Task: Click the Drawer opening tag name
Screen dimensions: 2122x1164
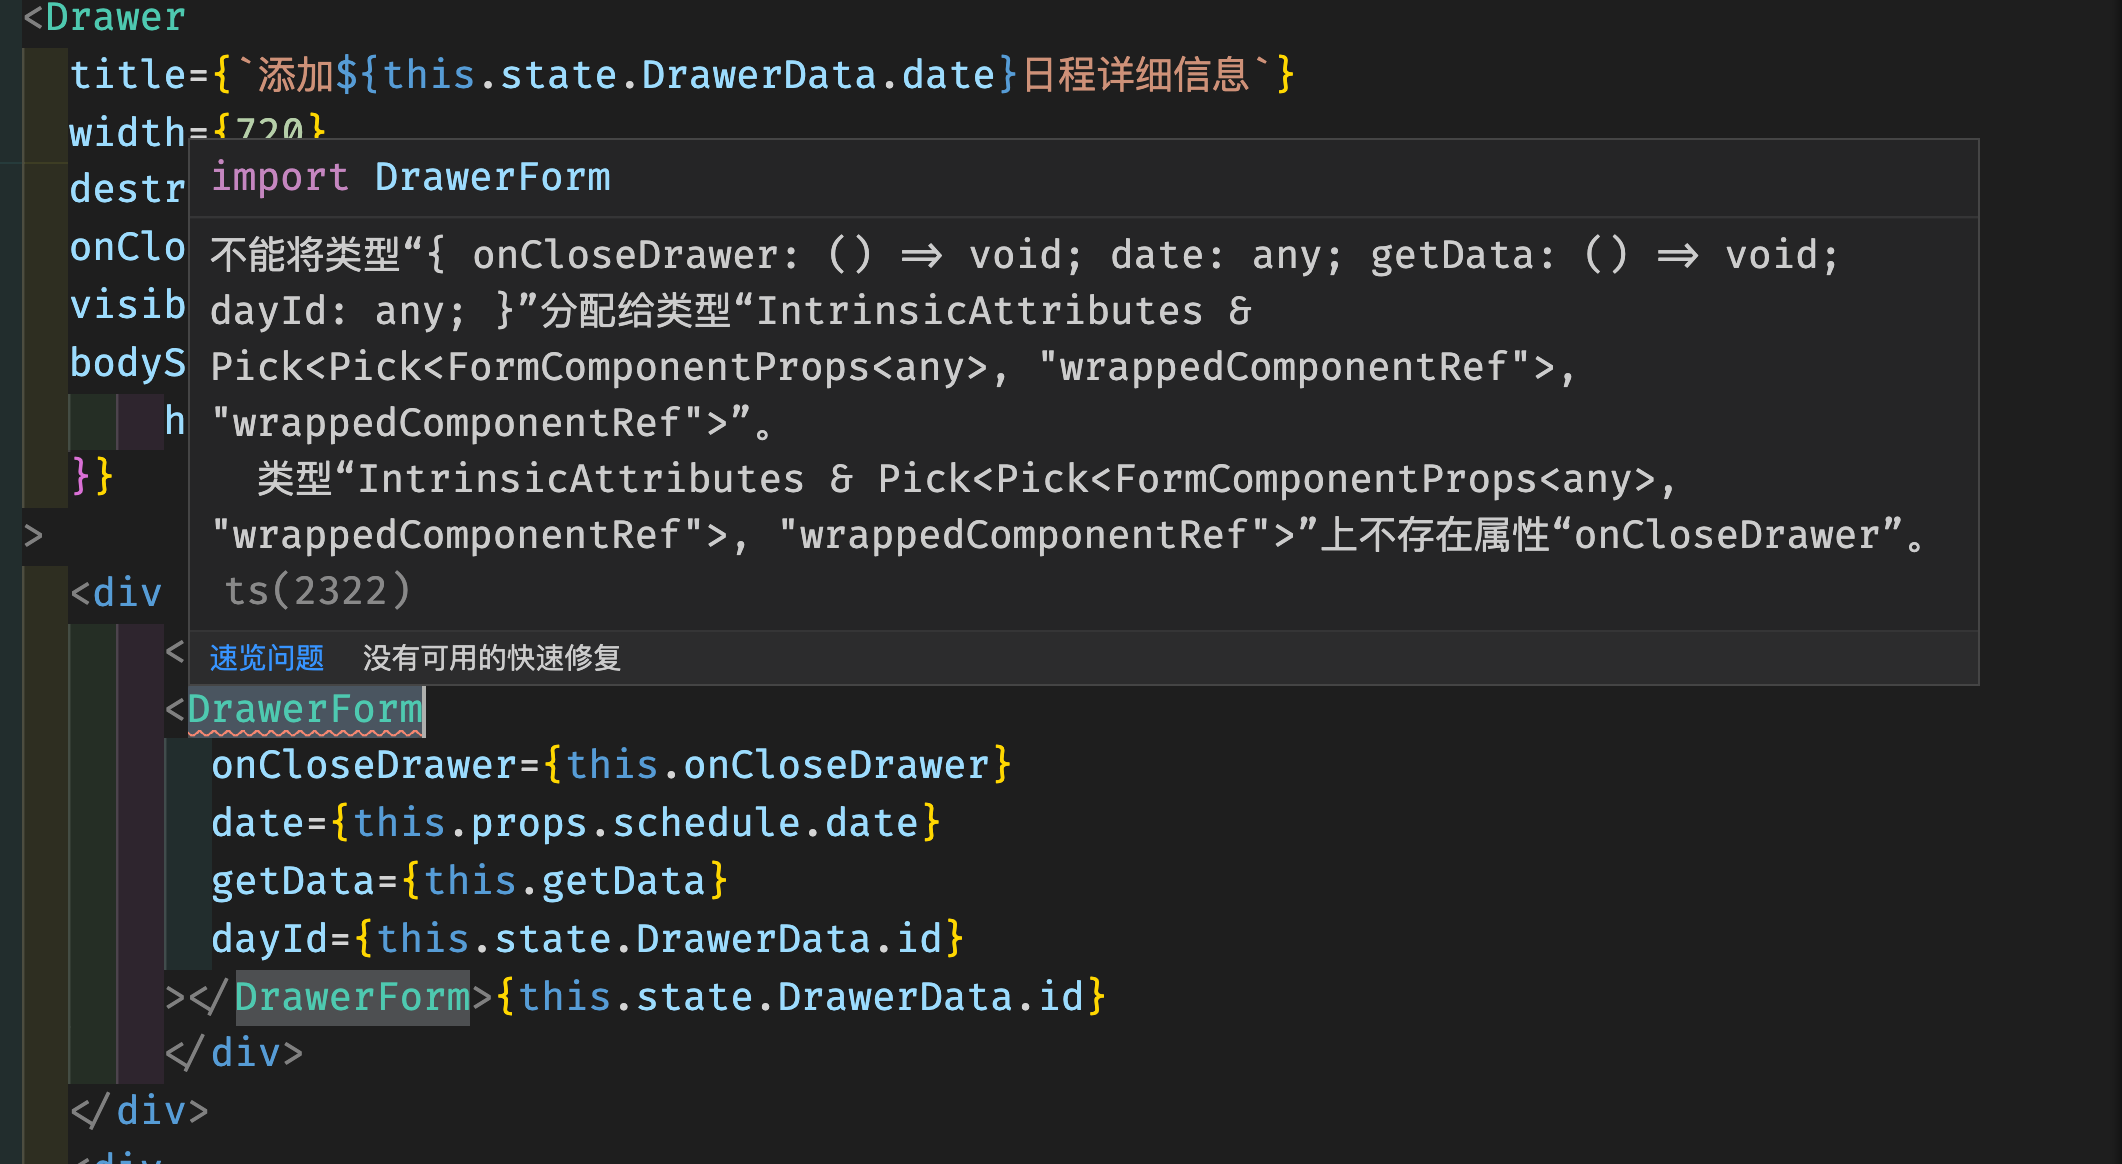Action: 116,18
